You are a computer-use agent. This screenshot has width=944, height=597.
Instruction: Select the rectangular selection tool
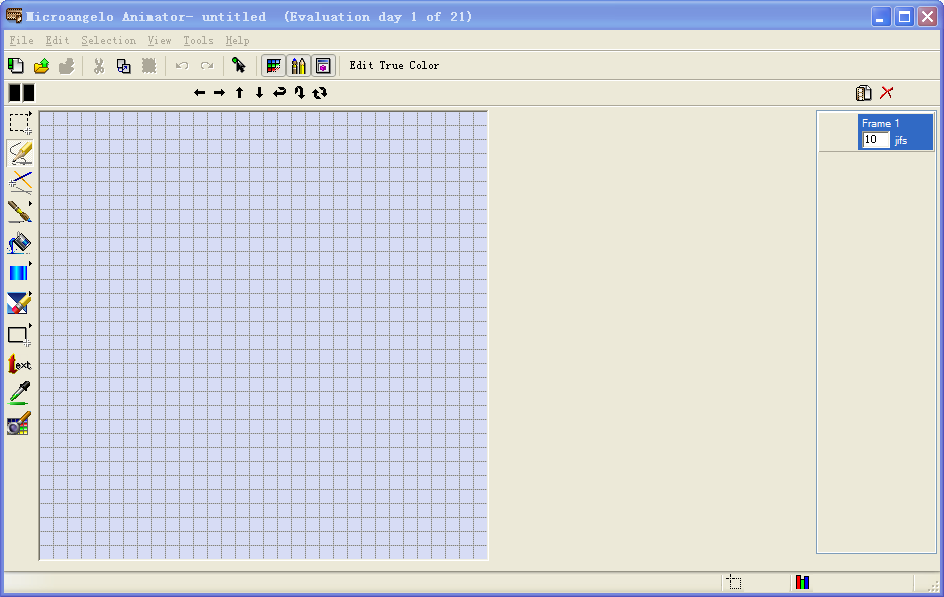[x=19, y=123]
